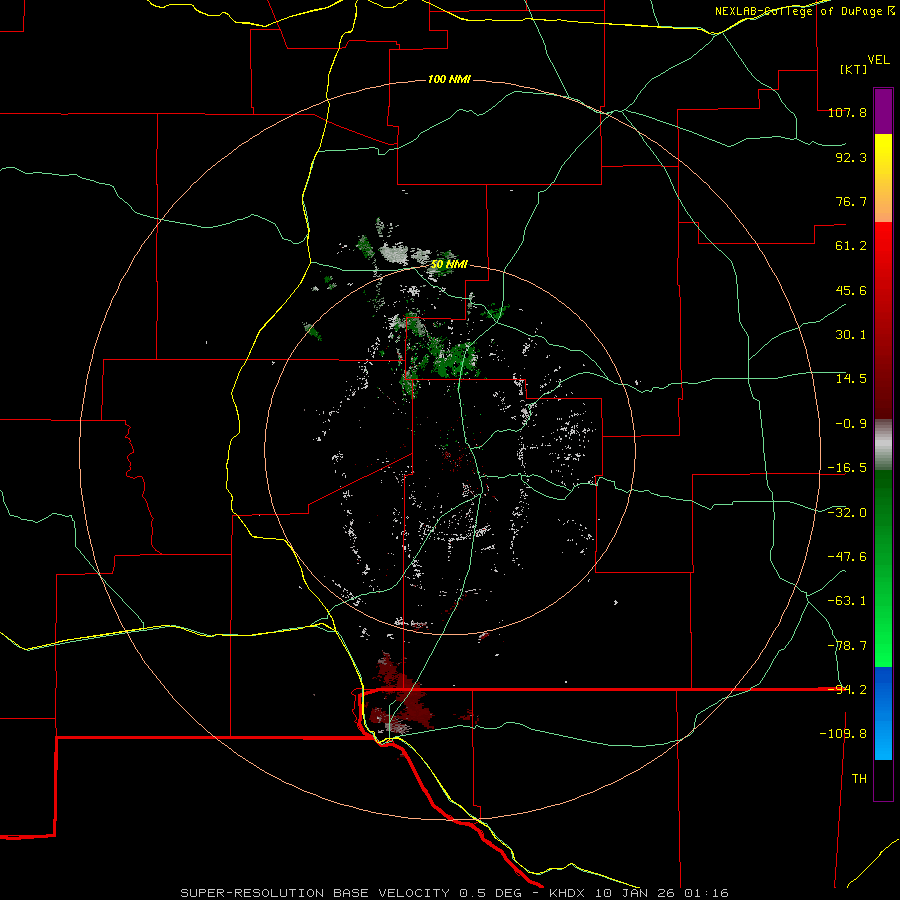Click the 107.8 legend value
This screenshot has width=900, height=900.
(x=847, y=113)
